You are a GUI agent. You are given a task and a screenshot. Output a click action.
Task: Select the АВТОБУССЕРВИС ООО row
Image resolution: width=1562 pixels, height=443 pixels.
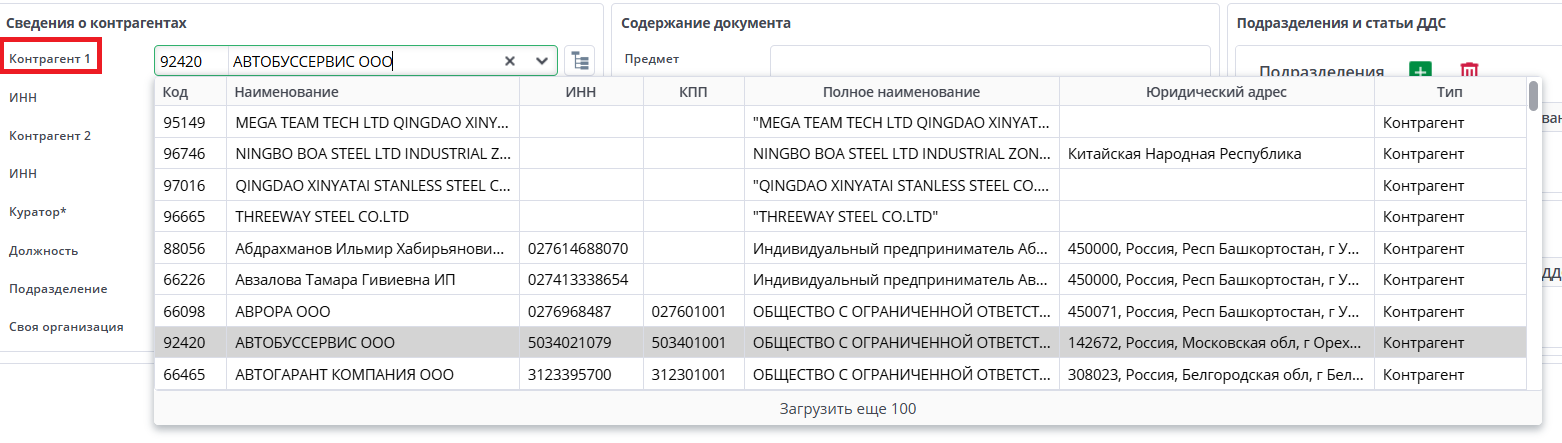click(372, 343)
